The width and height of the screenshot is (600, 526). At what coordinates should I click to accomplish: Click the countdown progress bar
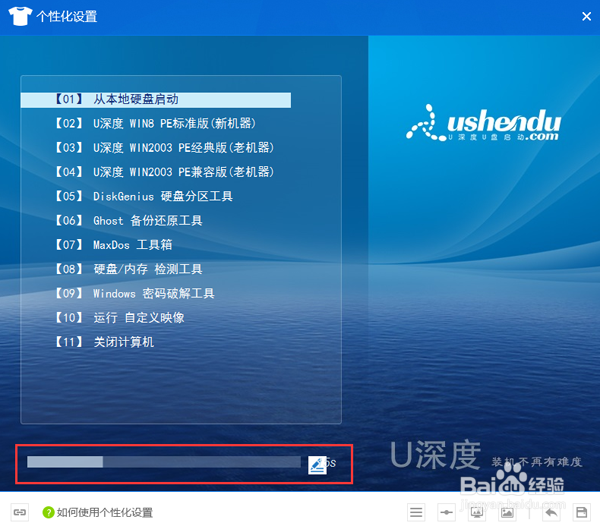[x=164, y=462]
